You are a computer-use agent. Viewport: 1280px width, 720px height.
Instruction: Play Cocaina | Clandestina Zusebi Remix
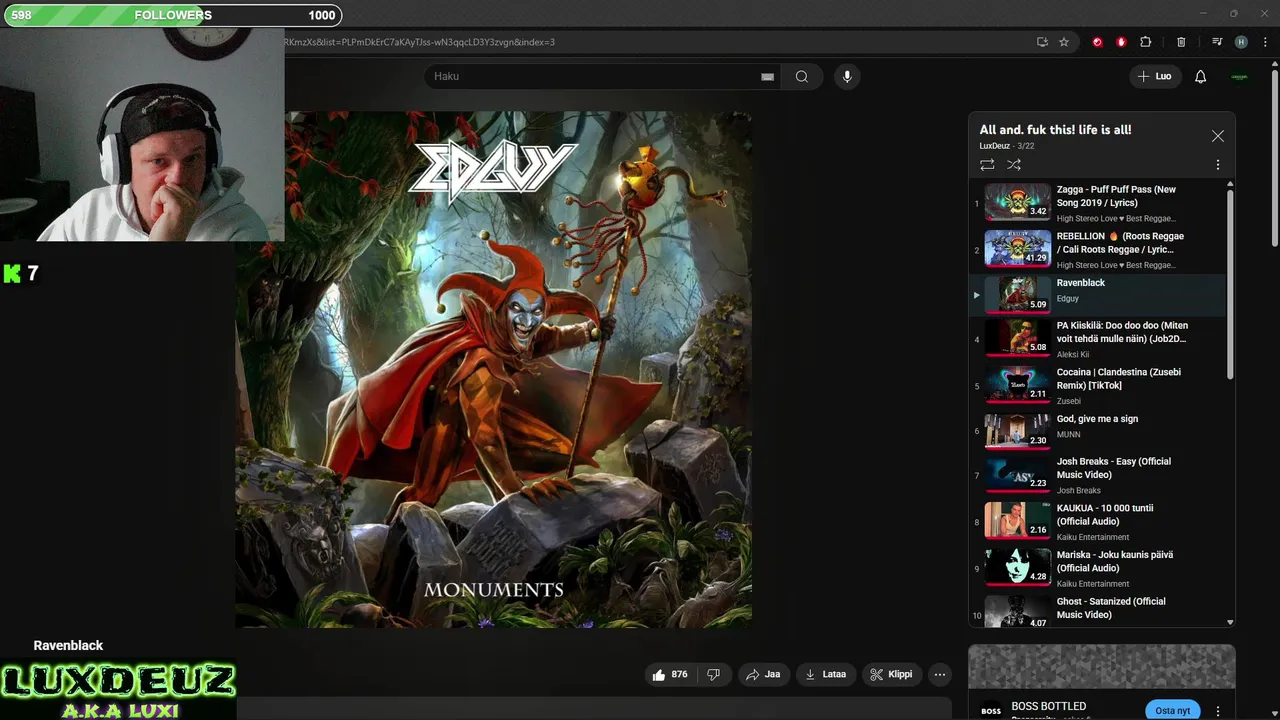tap(1098, 386)
